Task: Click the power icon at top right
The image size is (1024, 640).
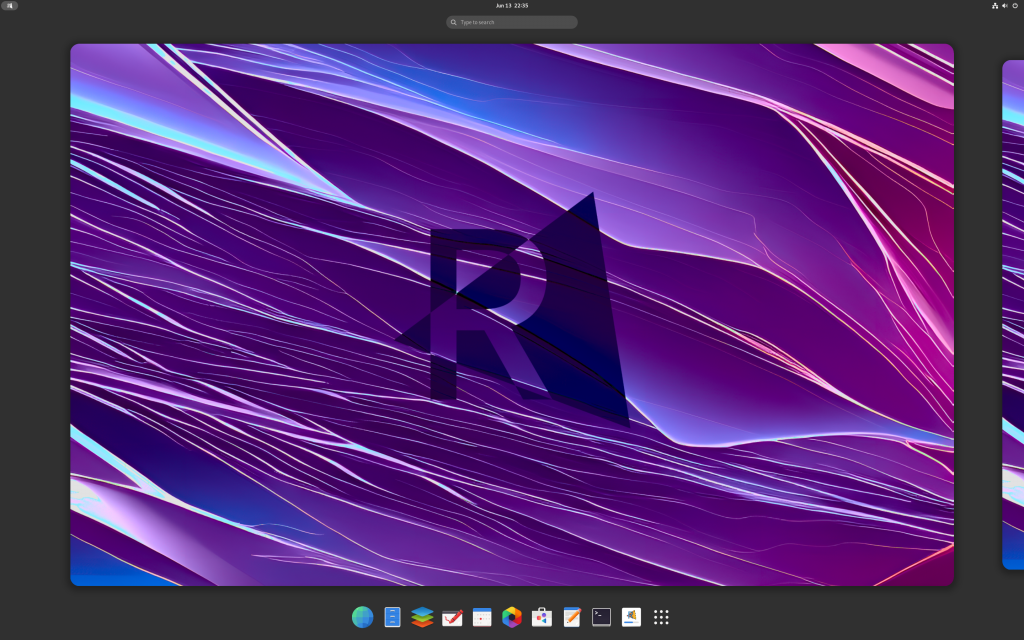Action: 1015,6
